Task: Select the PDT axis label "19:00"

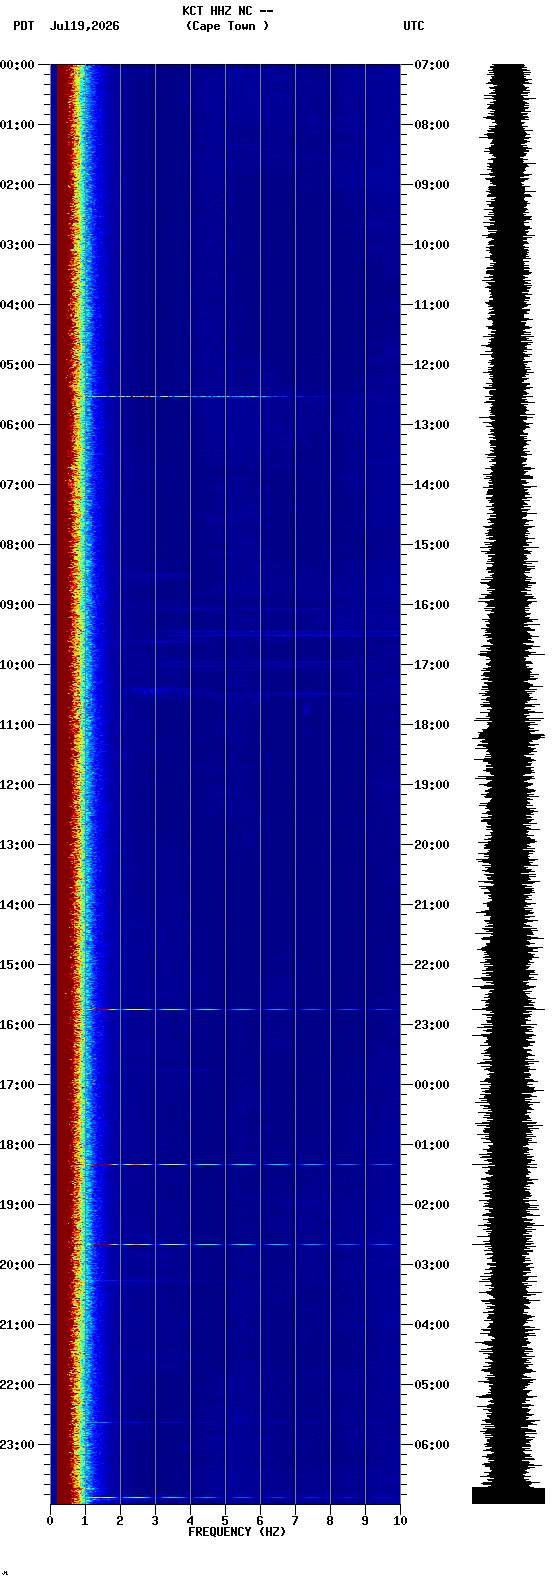Action: click(x=17, y=1205)
